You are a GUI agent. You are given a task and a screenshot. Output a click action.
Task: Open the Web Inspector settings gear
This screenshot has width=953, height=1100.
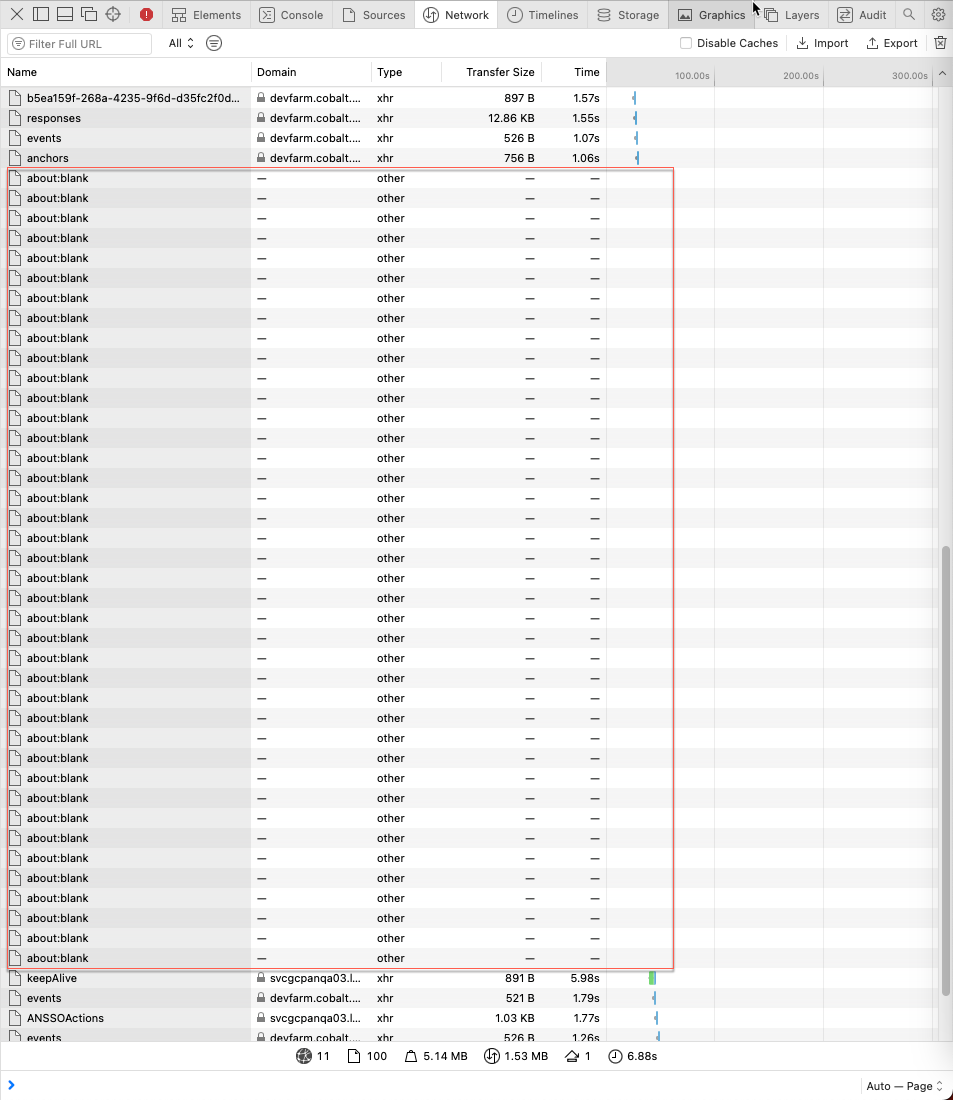point(938,14)
